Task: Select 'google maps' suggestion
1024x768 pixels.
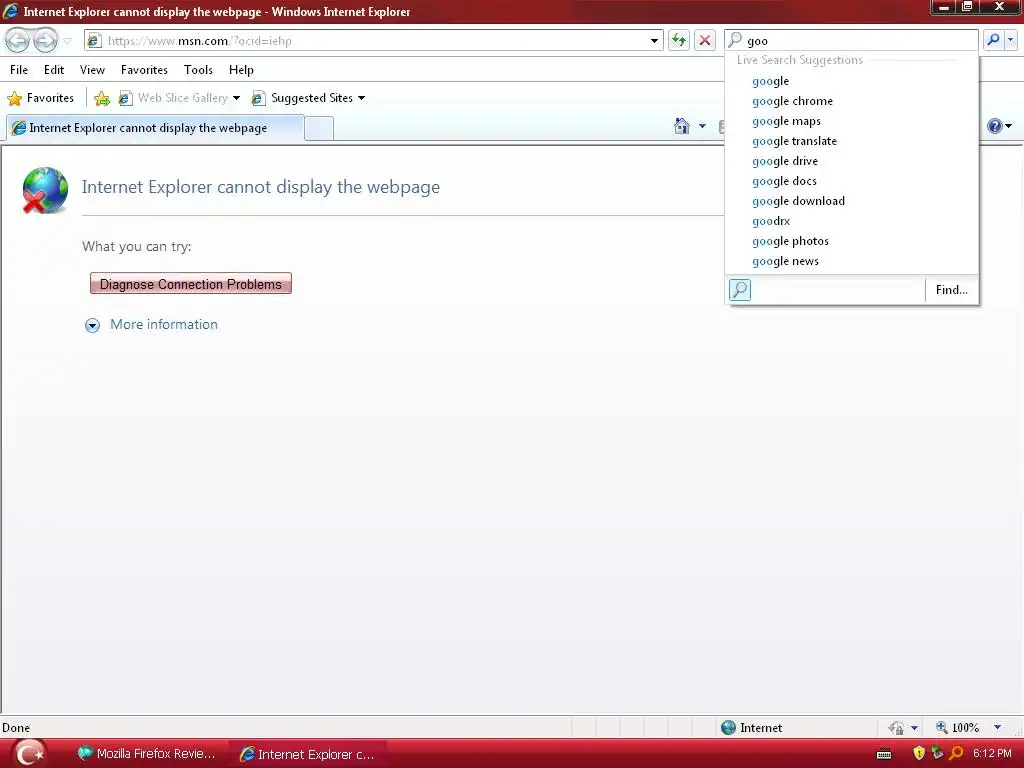Action: point(852,121)
